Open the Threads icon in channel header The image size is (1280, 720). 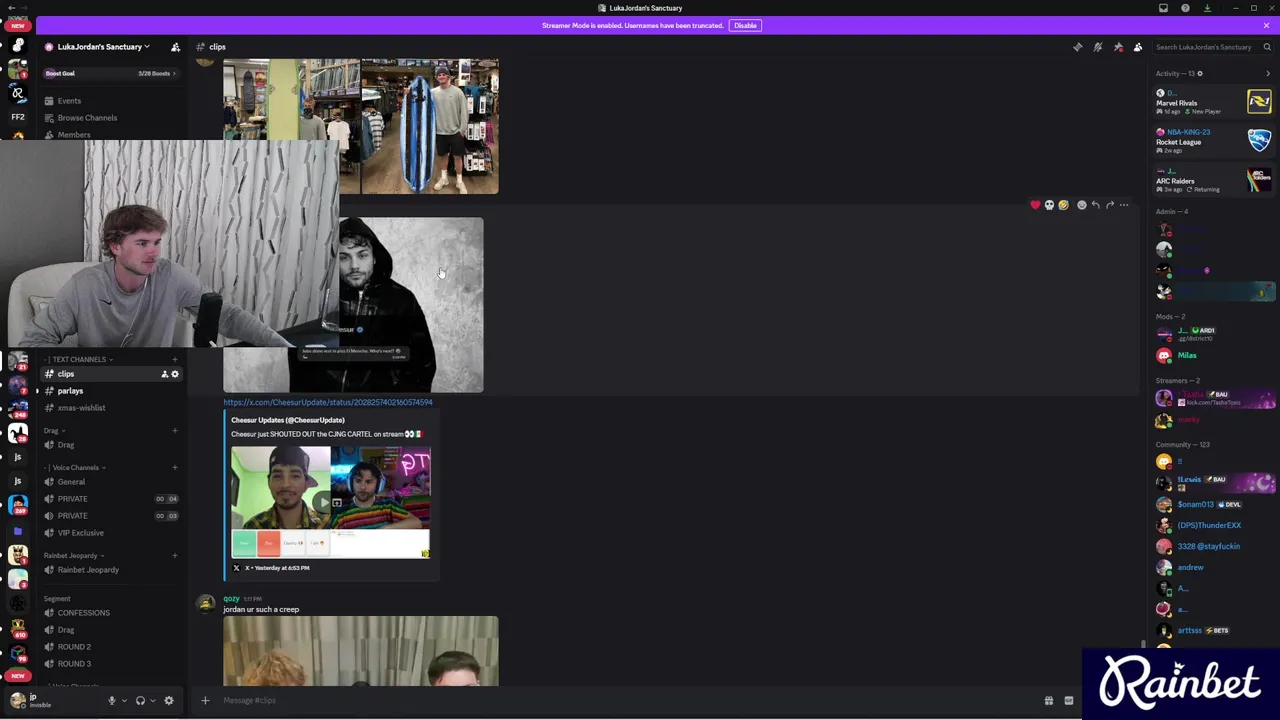(x=1077, y=47)
